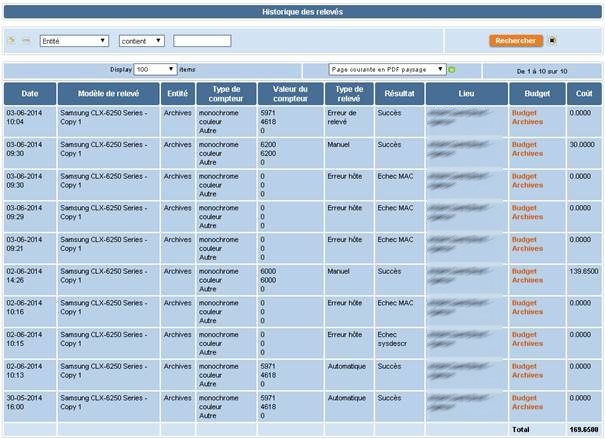Click the search filter text input
Screen dimensions: 605x439
coord(202,41)
